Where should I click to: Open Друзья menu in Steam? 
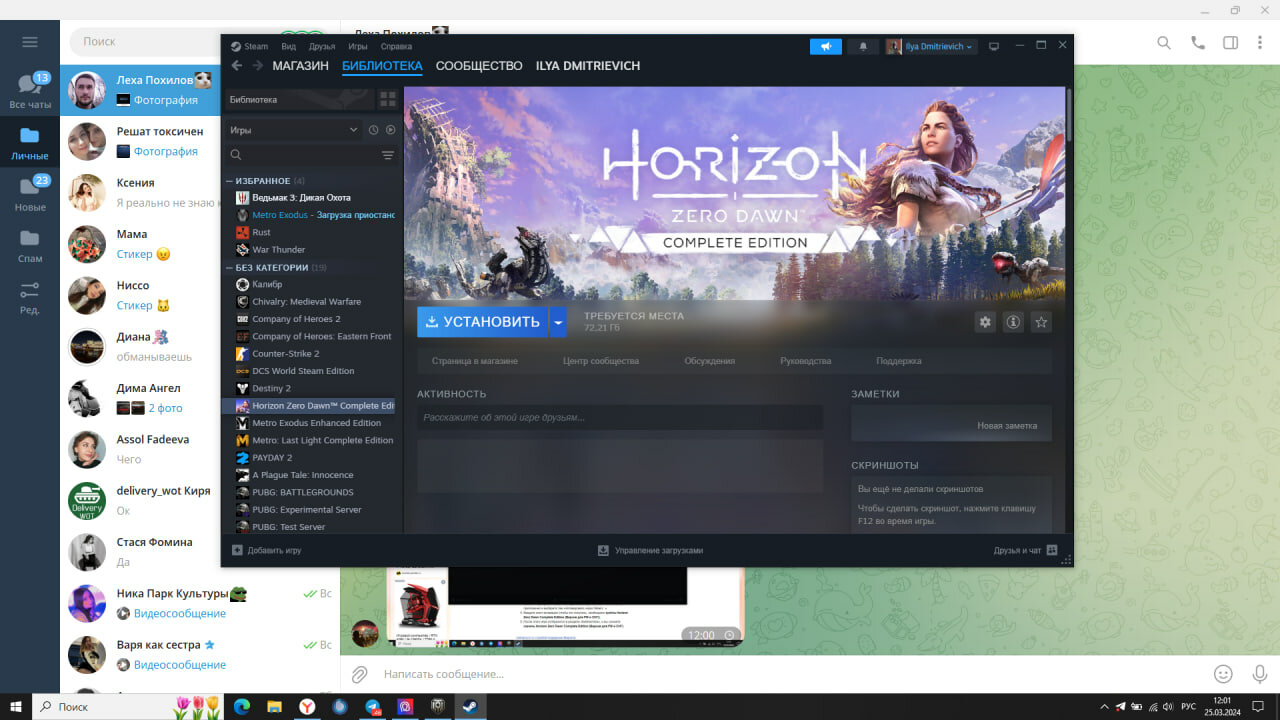coord(322,46)
